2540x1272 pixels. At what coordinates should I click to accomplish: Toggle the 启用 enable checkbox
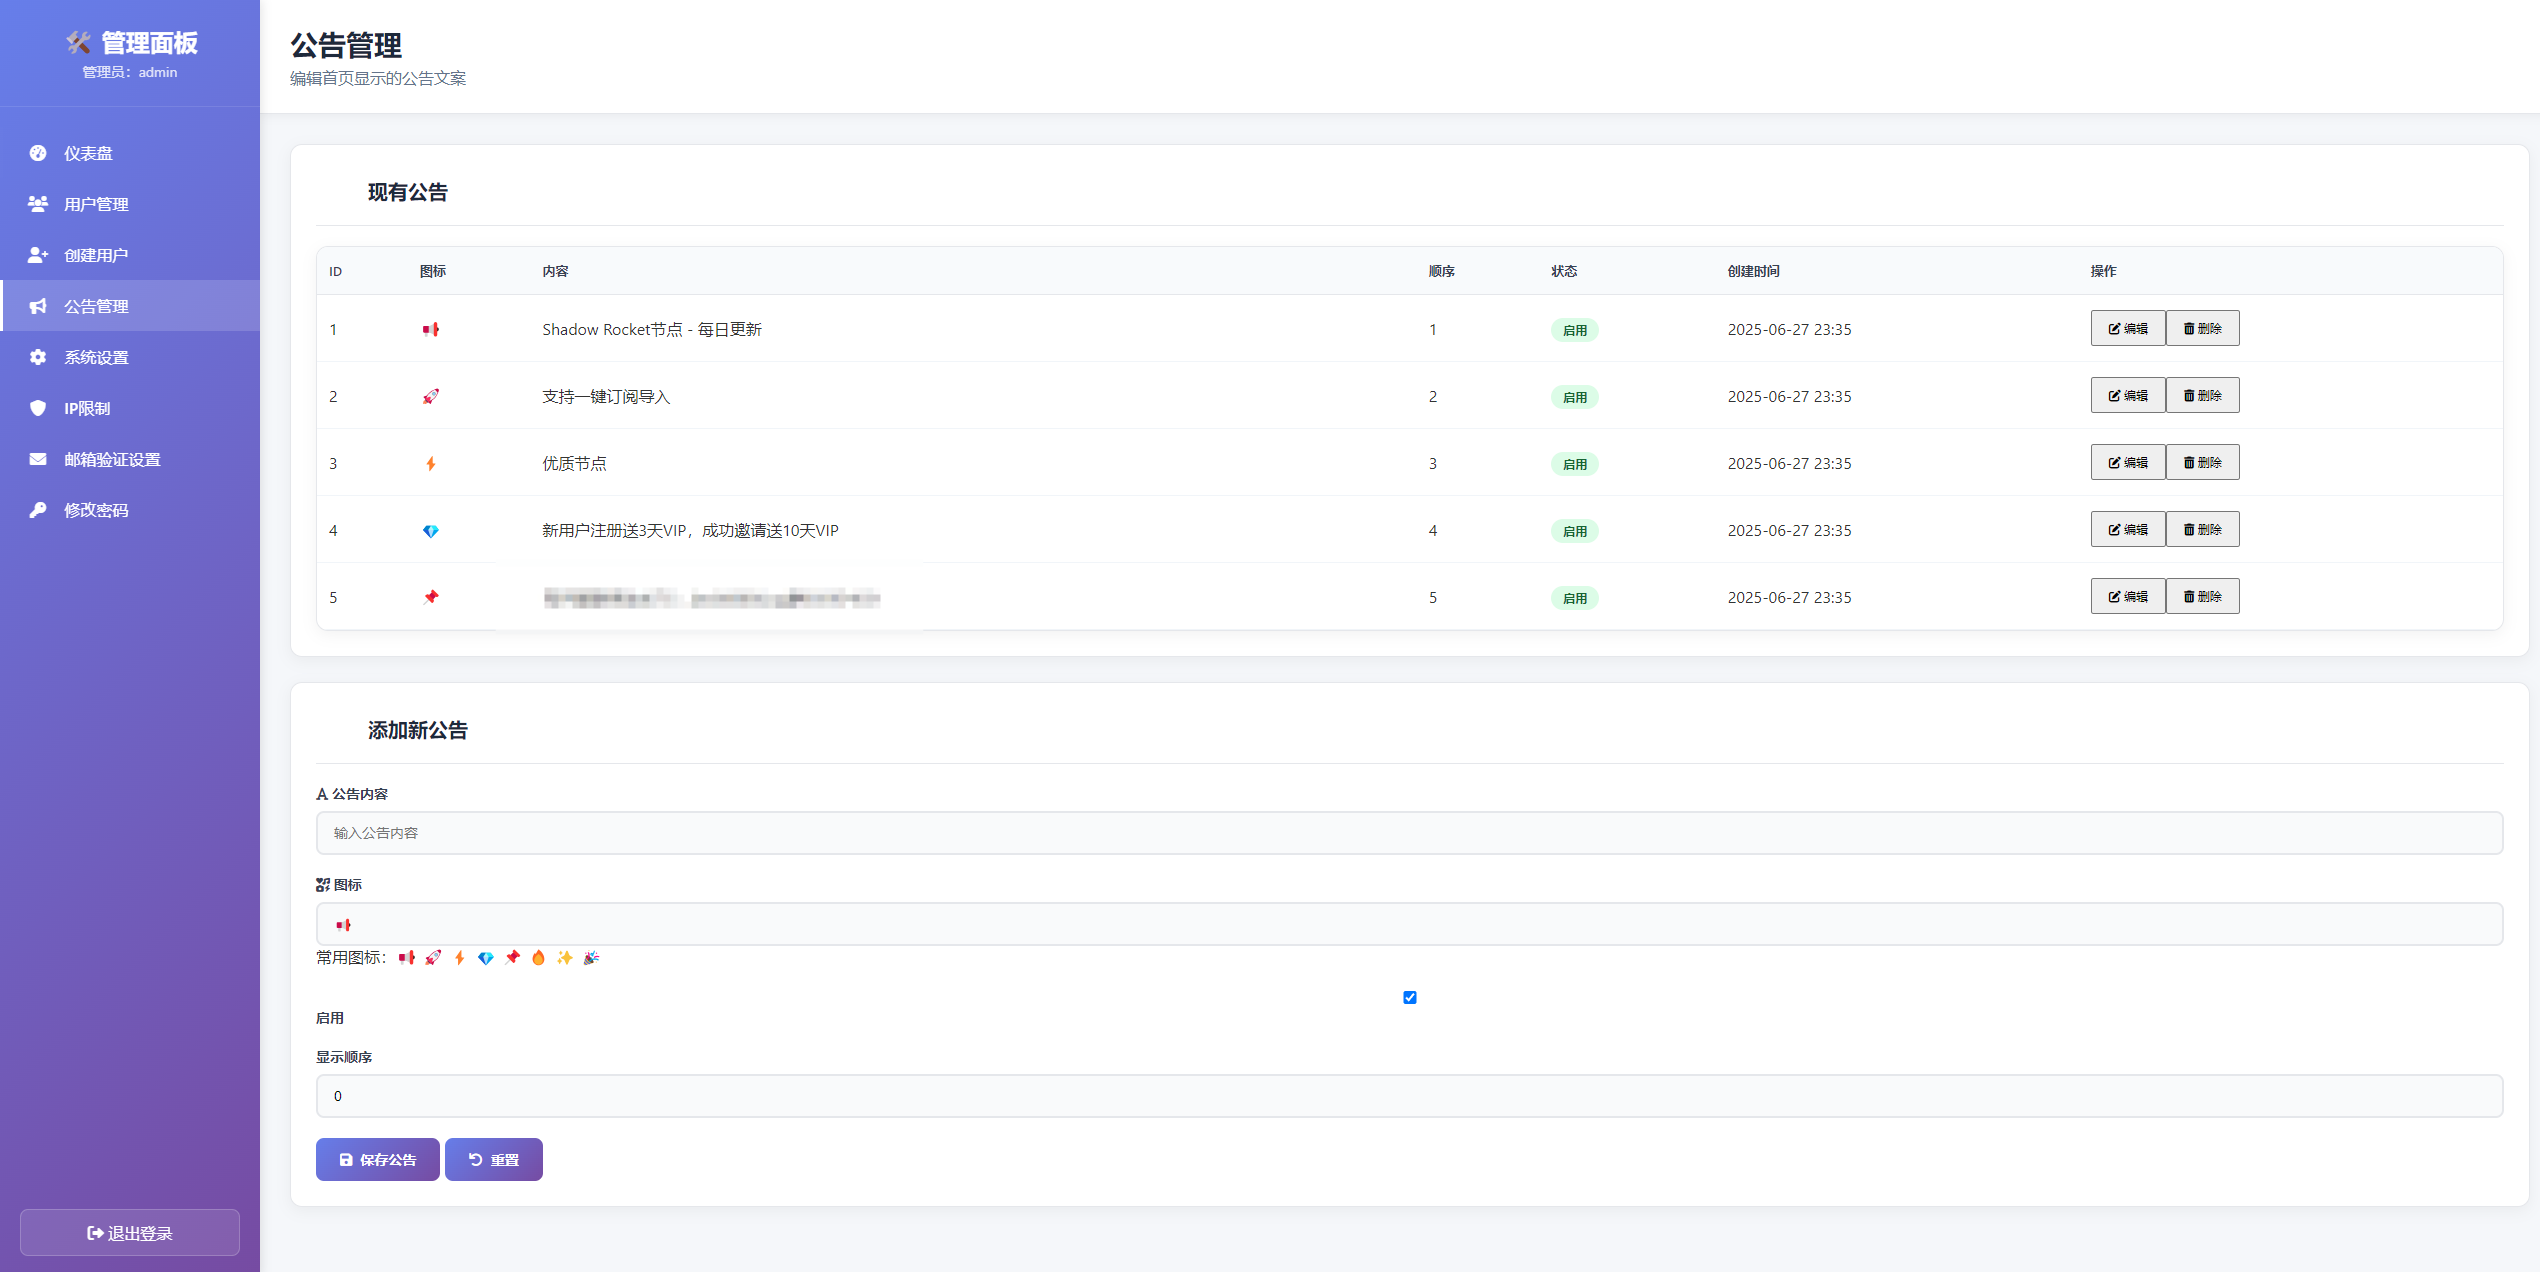[1410, 997]
